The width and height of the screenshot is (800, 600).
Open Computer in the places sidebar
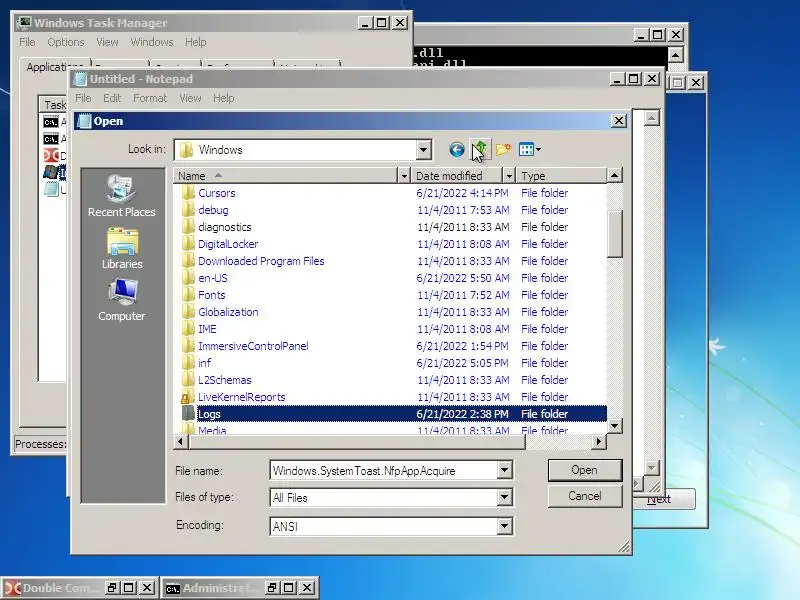pyautogui.click(x=121, y=300)
